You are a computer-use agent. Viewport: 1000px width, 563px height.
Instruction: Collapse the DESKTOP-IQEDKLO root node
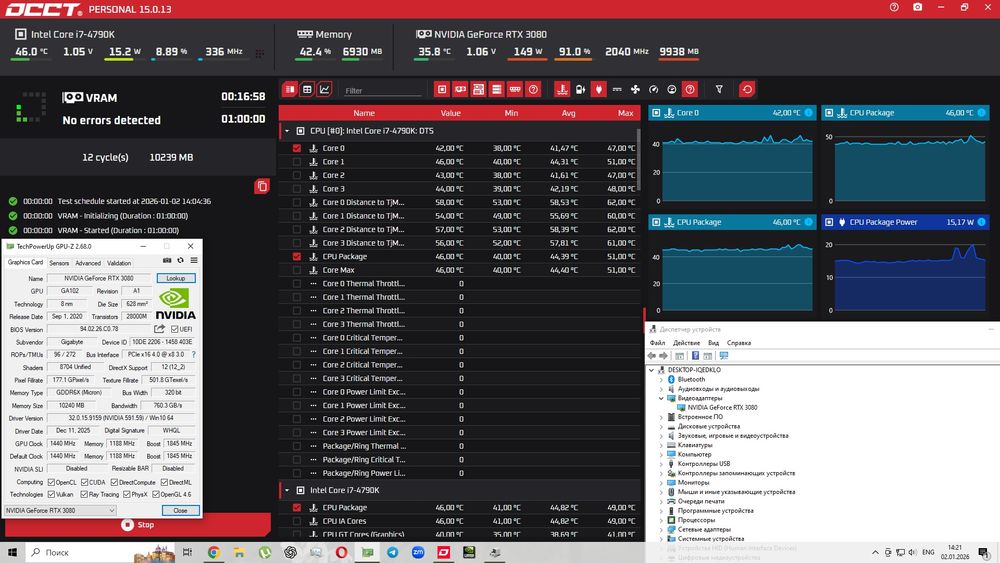(x=651, y=370)
